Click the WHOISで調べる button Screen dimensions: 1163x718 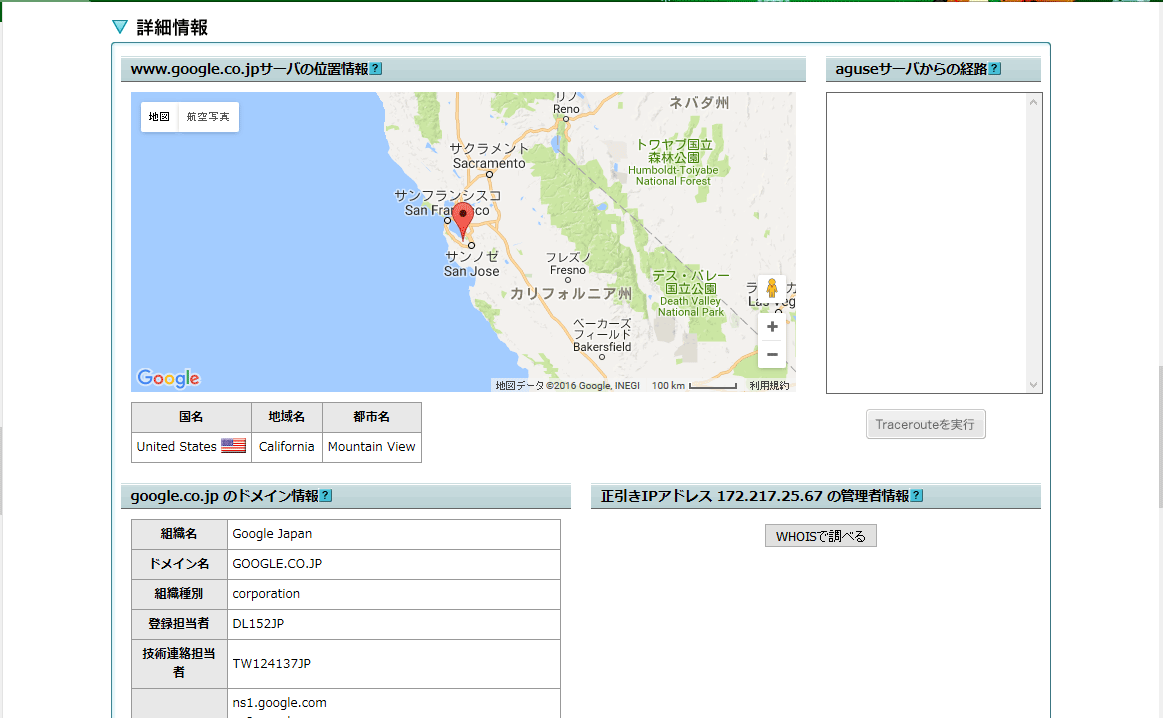coord(820,536)
